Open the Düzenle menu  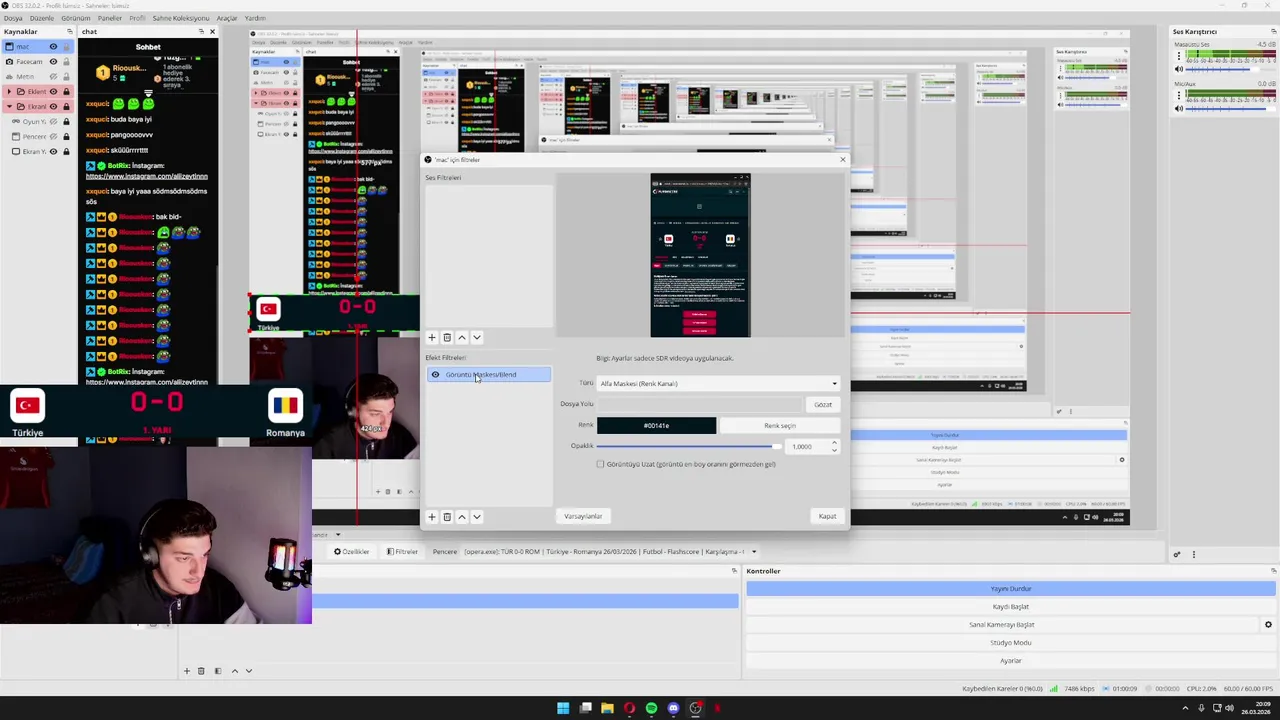(42, 18)
